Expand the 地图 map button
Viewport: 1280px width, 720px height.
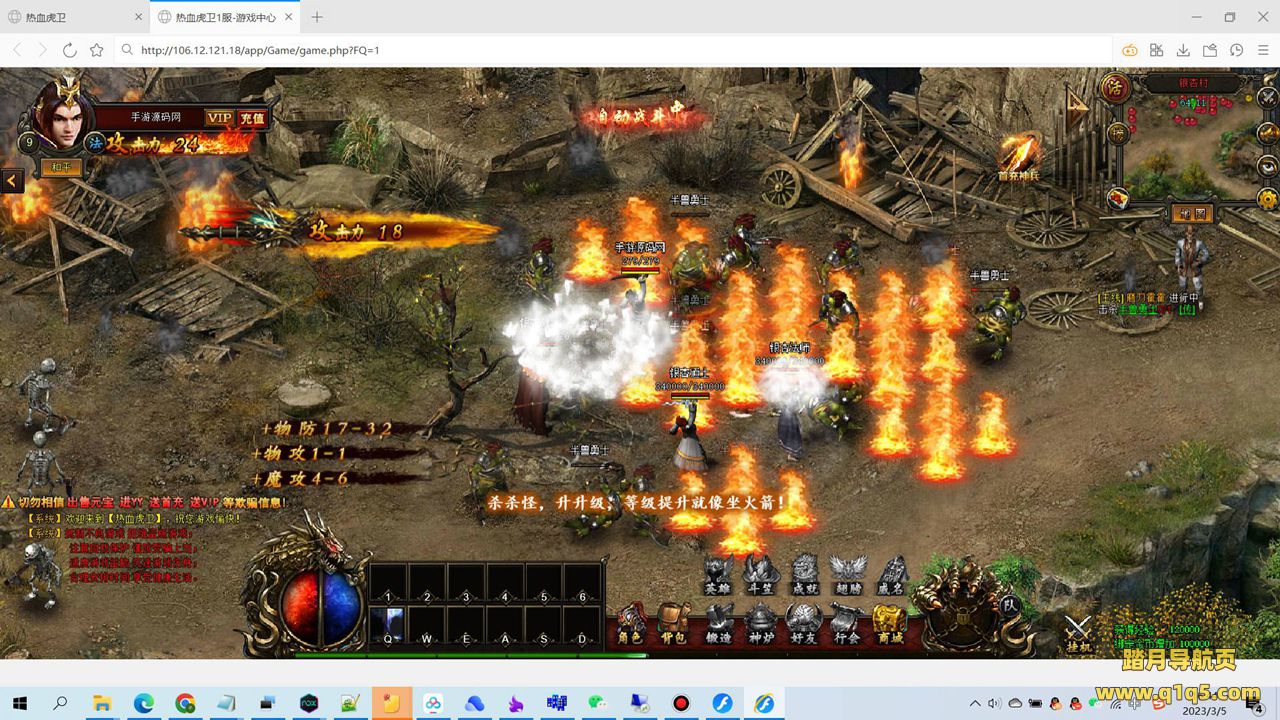tap(1191, 213)
